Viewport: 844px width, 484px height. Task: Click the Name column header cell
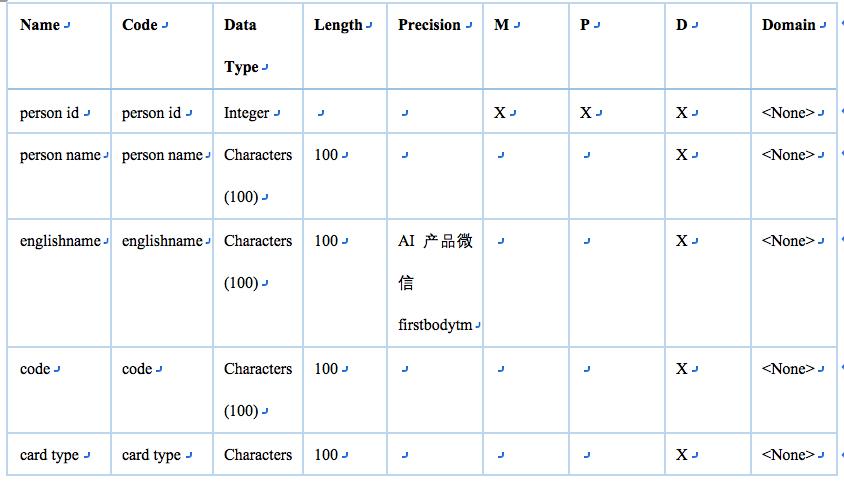59,46
